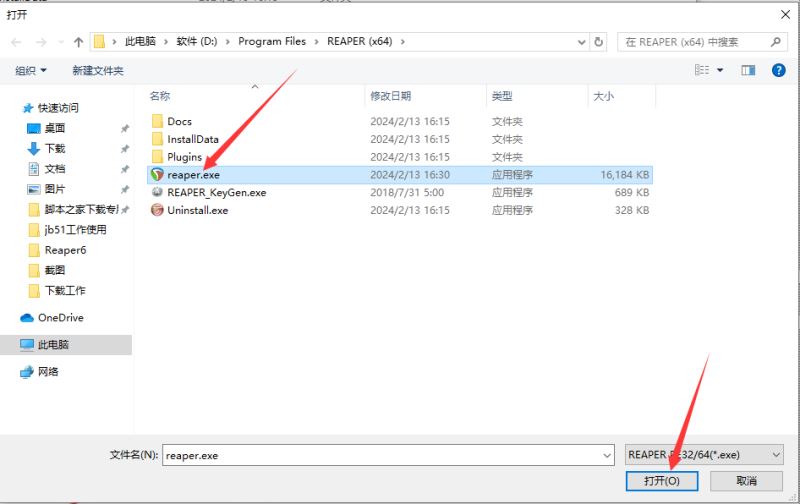Create folder with 新建文件夹
800x504 pixels.
(98, 70)
